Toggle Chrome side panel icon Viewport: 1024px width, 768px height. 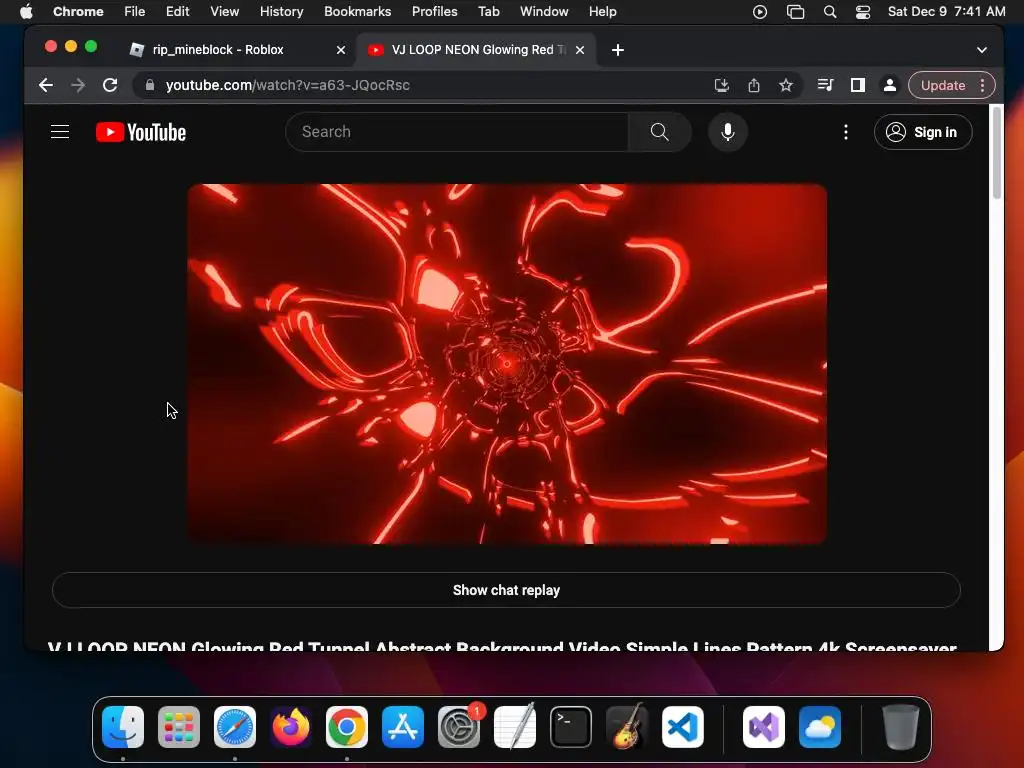(x=857, y=85)
